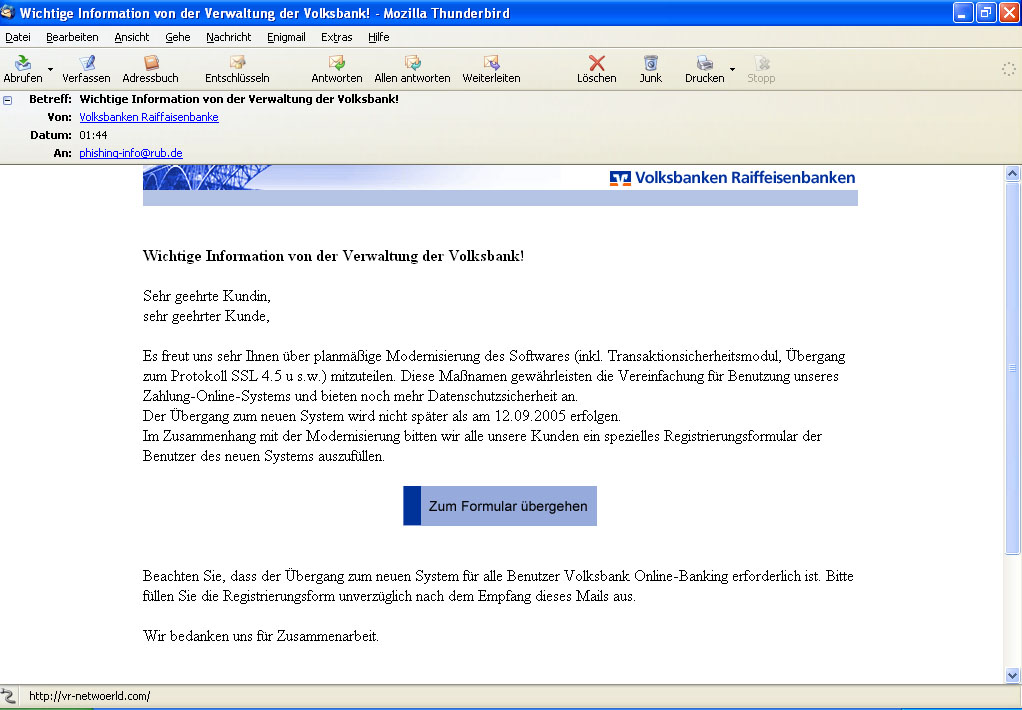Click the status bar connection icon
This screenshot has height=710, width=1022.
tap(8, 696)
